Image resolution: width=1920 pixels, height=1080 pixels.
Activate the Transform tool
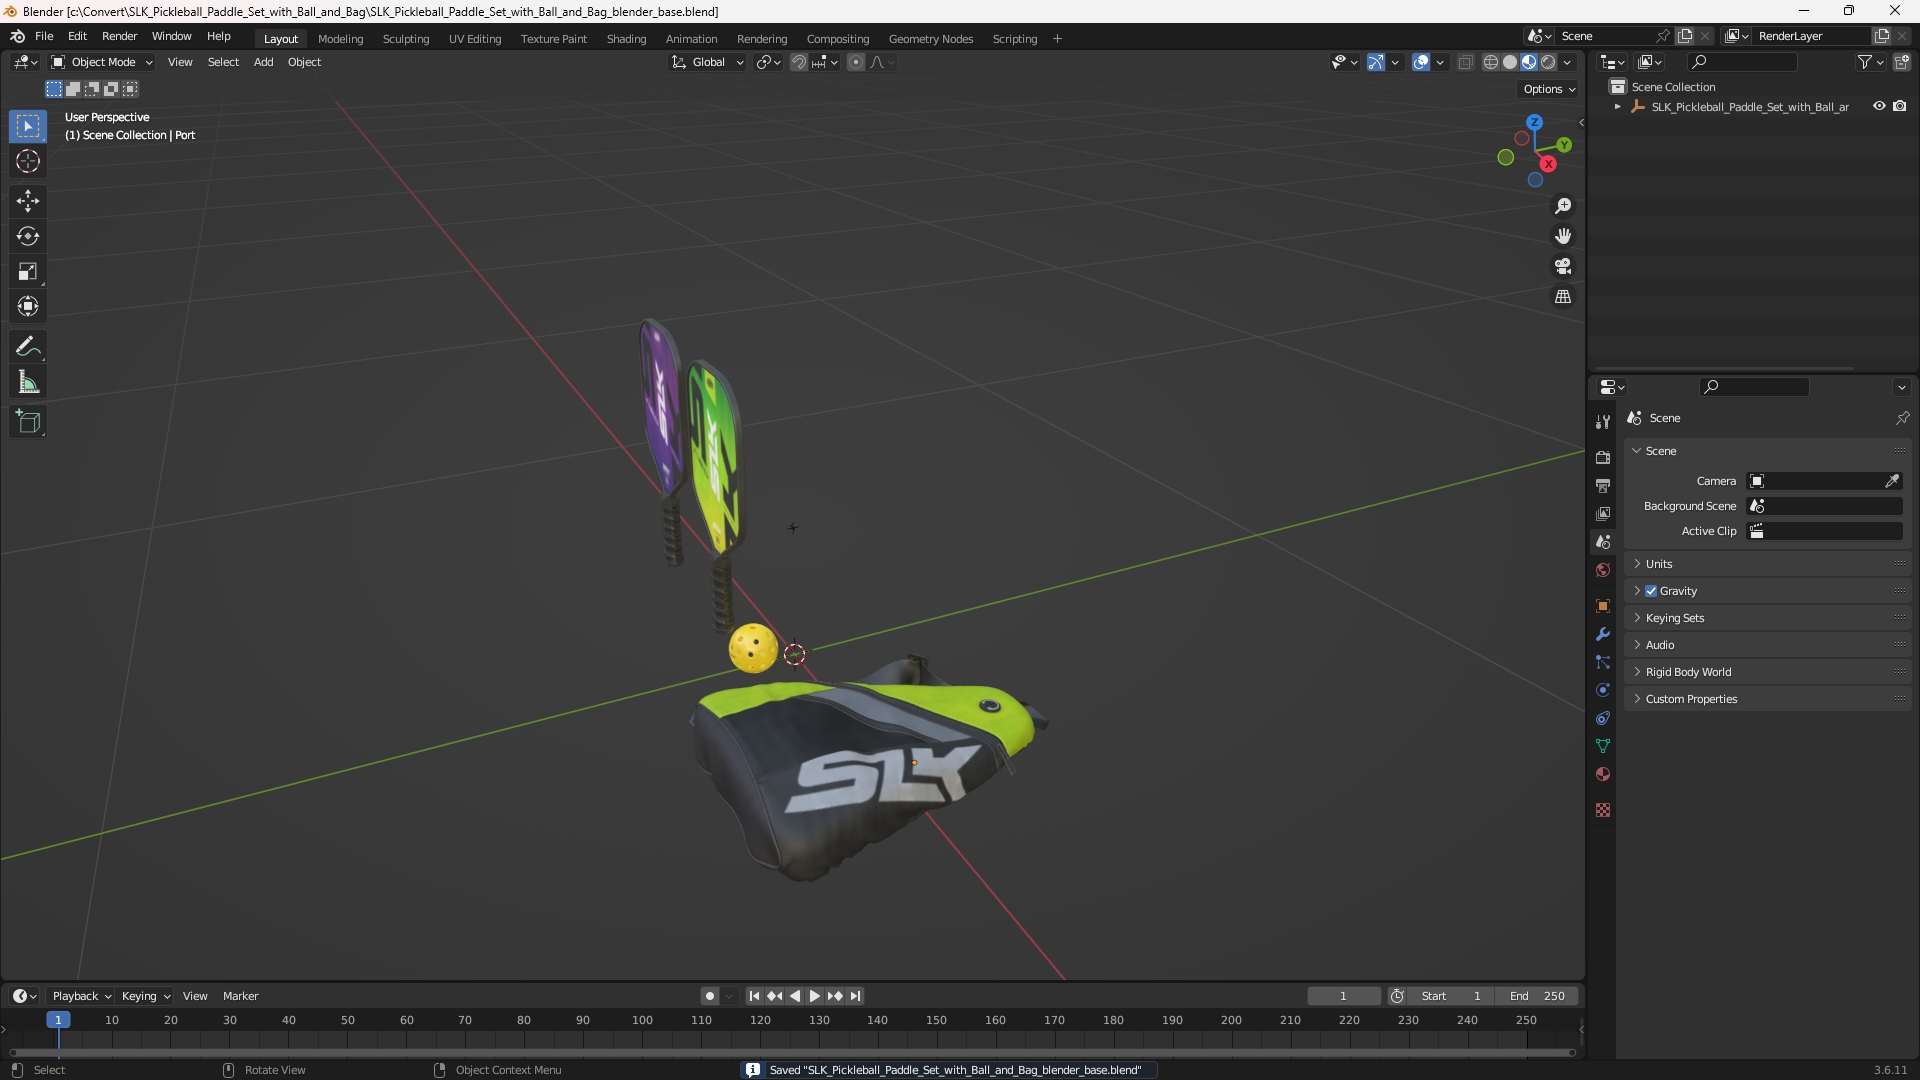(x=28, y=306)
